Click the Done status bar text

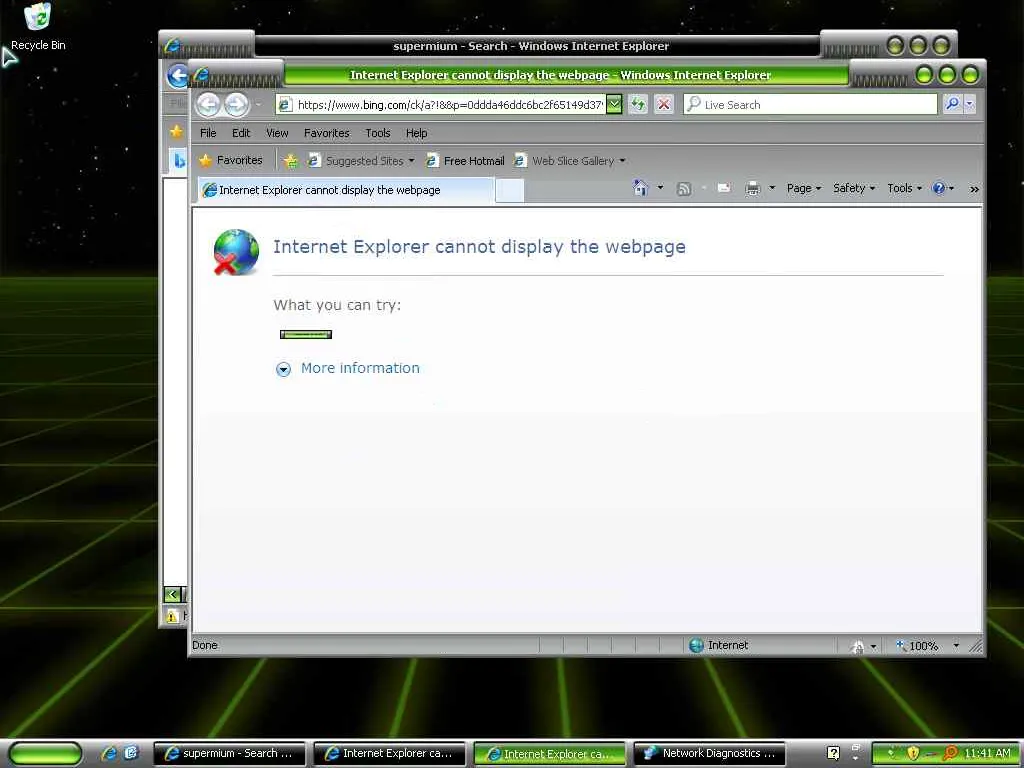click(x=204, y=645)
